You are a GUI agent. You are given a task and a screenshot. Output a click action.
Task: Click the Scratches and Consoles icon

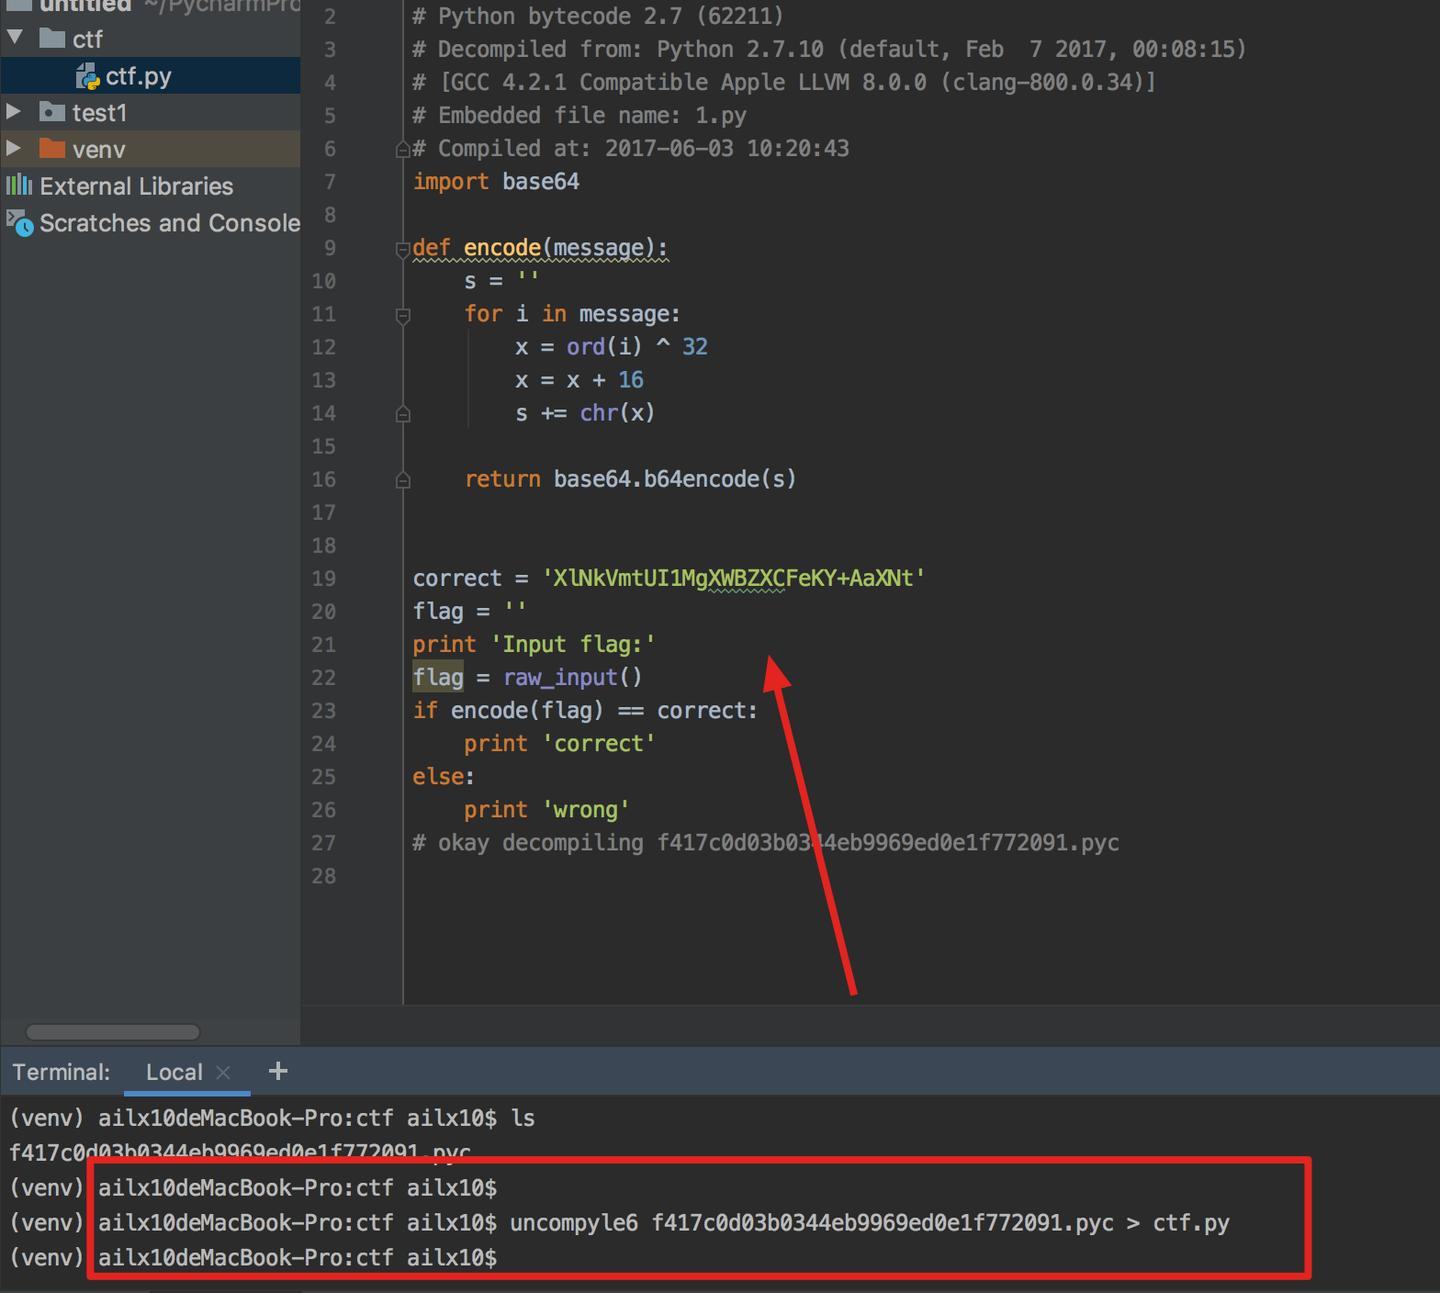click(x=18, y=223)
